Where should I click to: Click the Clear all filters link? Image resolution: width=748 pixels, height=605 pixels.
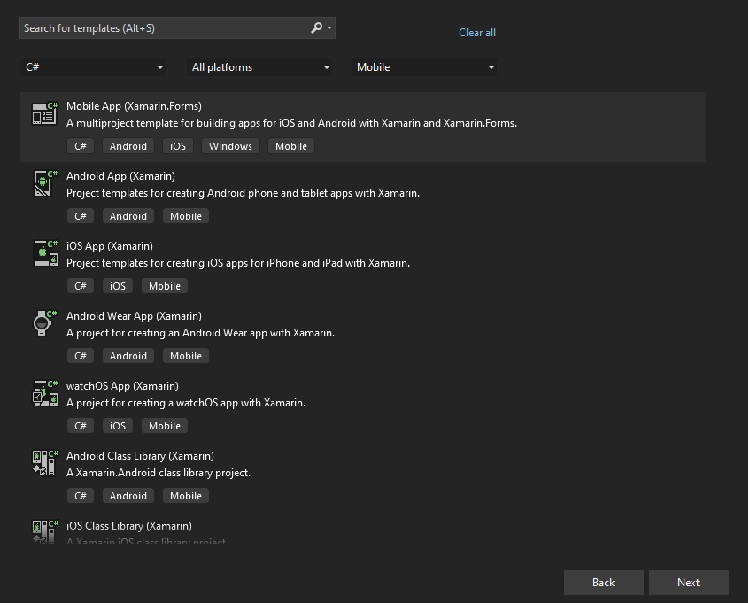pos(477,32)
